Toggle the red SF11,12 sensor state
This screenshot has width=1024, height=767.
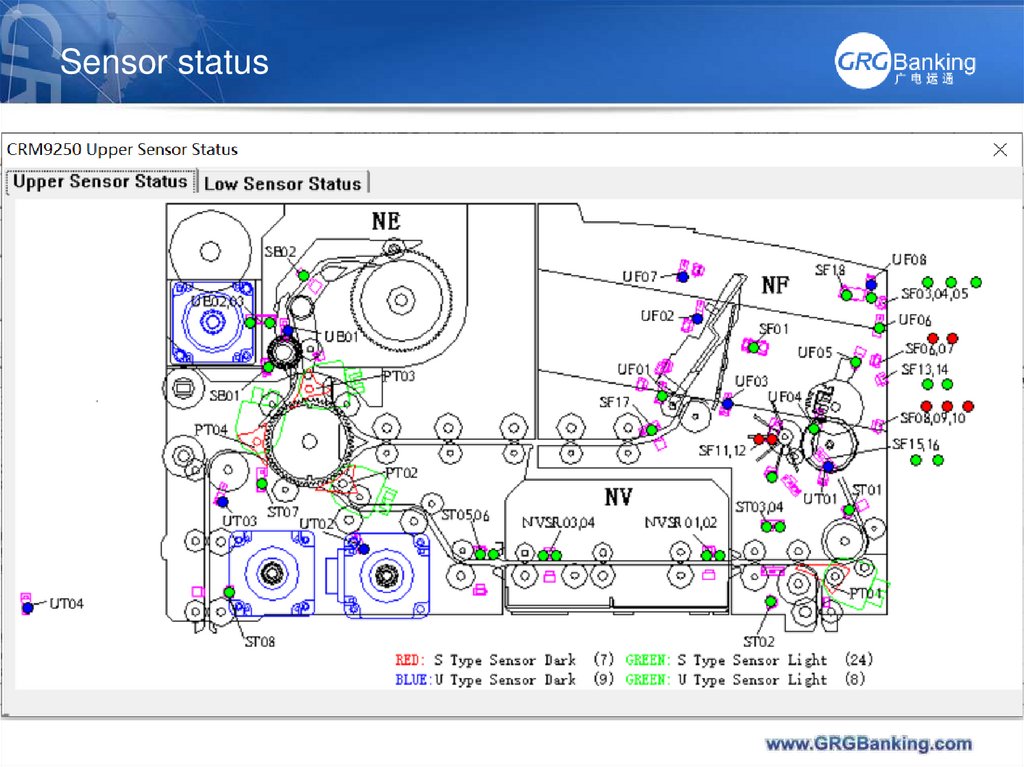765,439
